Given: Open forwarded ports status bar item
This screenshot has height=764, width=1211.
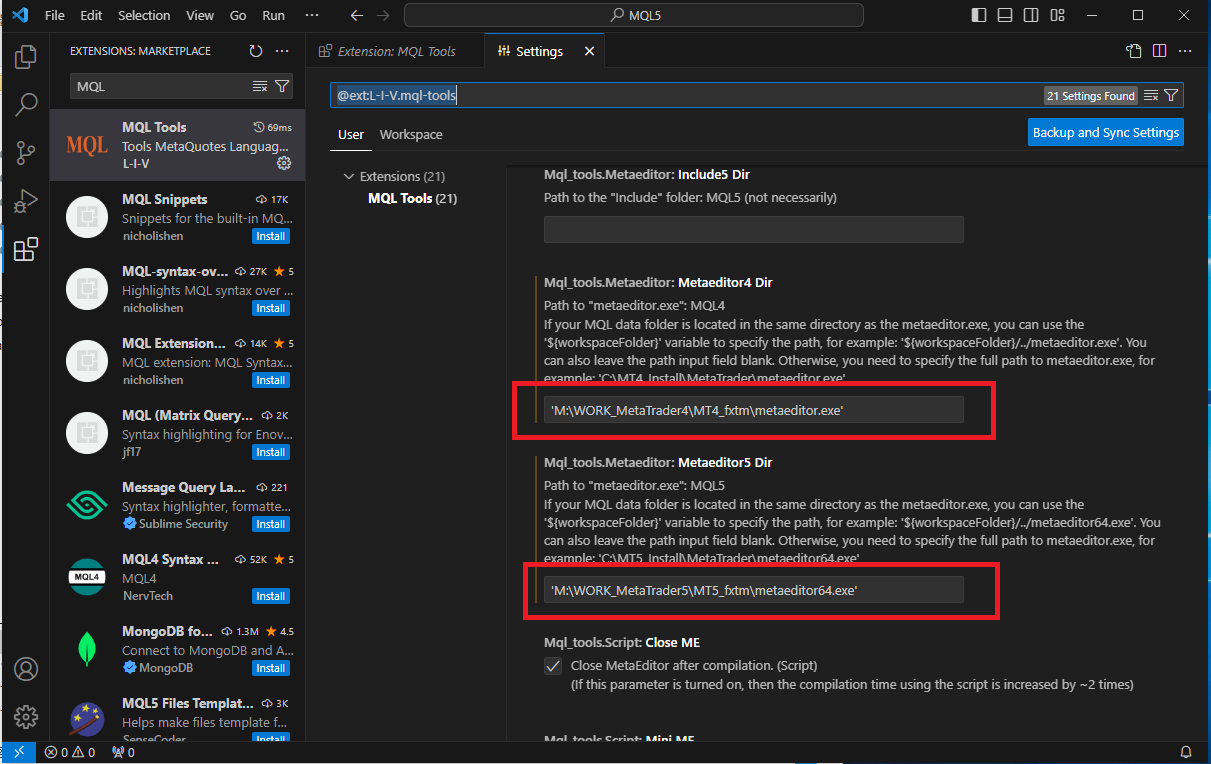Looking at the screenshot, I should pyautogui.click(x=124, y=752).
